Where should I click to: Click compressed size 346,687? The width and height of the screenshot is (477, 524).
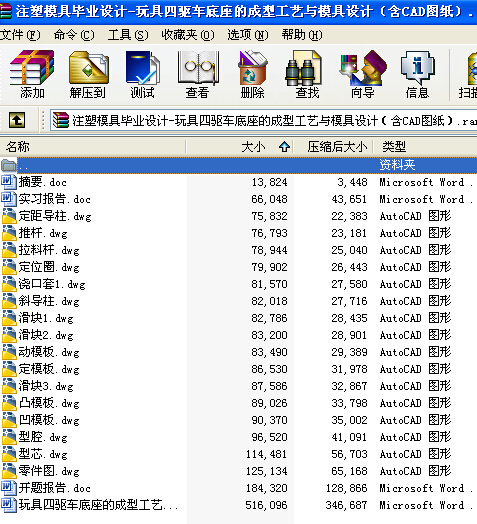347,505
